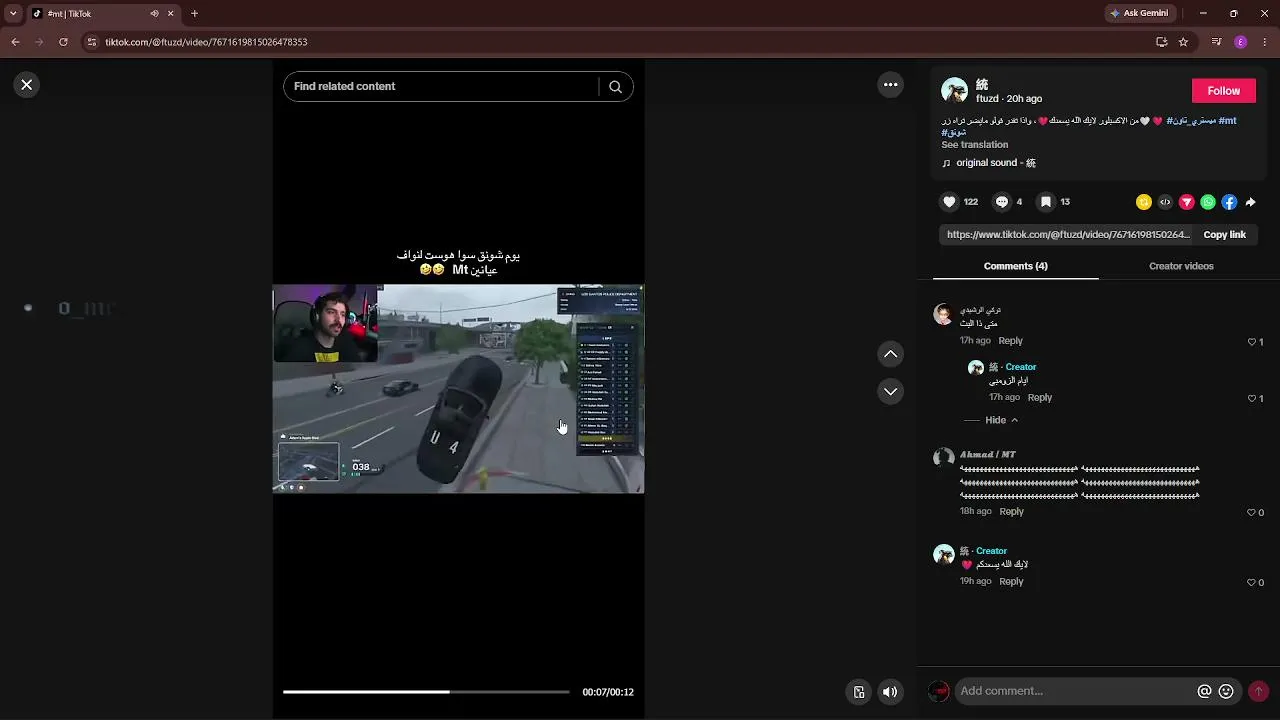
Task: Copy the video link
Action: click(x=1224, y=235)
